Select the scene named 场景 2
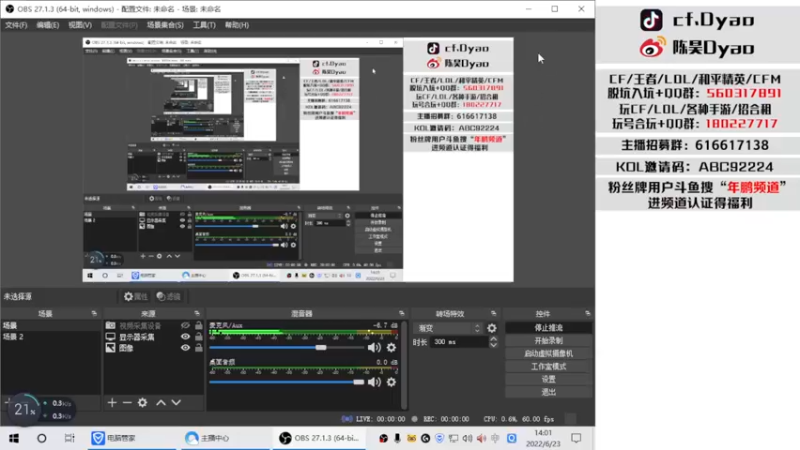 pos(51,337)
